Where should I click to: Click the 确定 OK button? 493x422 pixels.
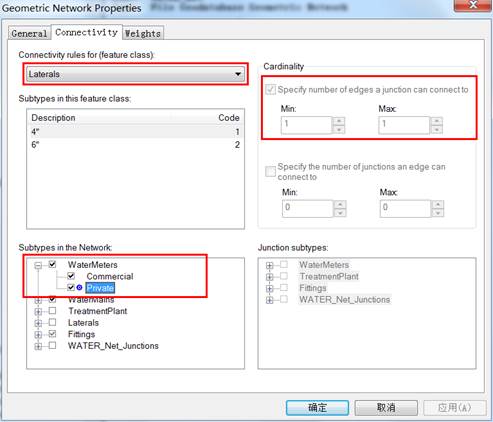pyautogui.click(x=317, y=407)
